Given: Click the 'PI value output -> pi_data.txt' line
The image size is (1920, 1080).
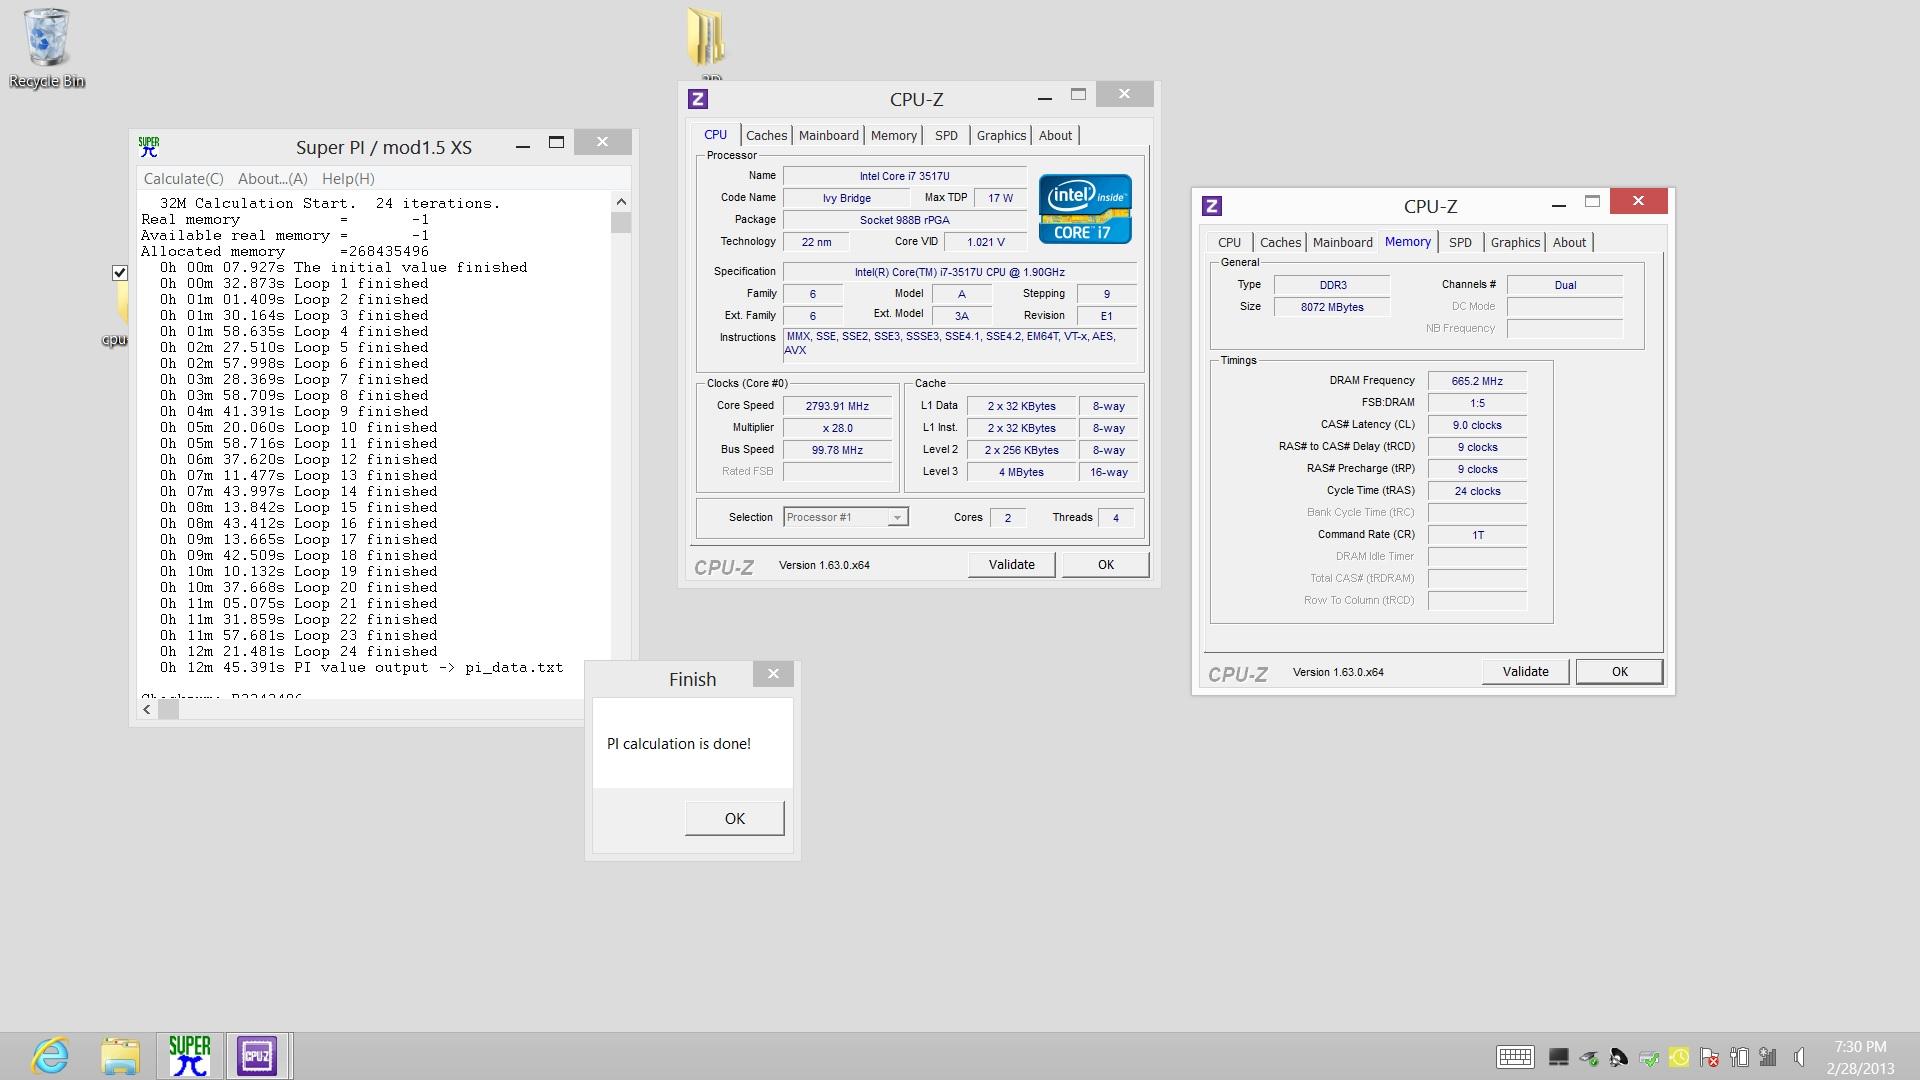Looking at the screenshot, I should click(361, 667).
